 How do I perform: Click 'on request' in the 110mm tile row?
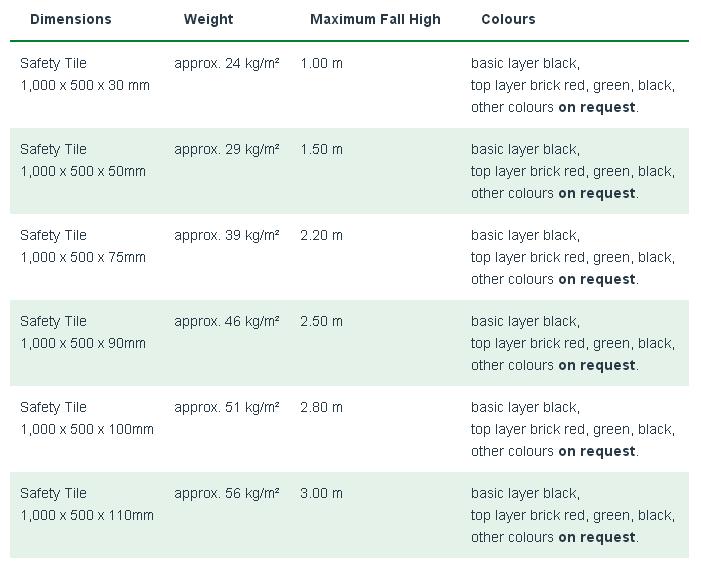pyautogui.click(x=596, y=537)
